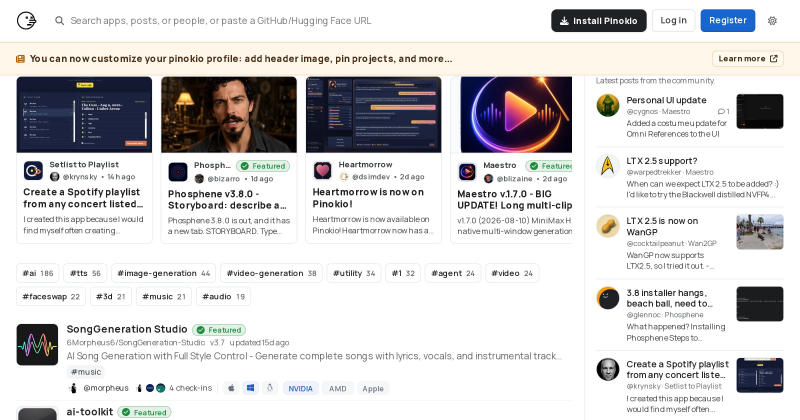The width and height of the screenshot is (800, 420).
Task: Filter by the #3d tag
Action: [111, 297]
